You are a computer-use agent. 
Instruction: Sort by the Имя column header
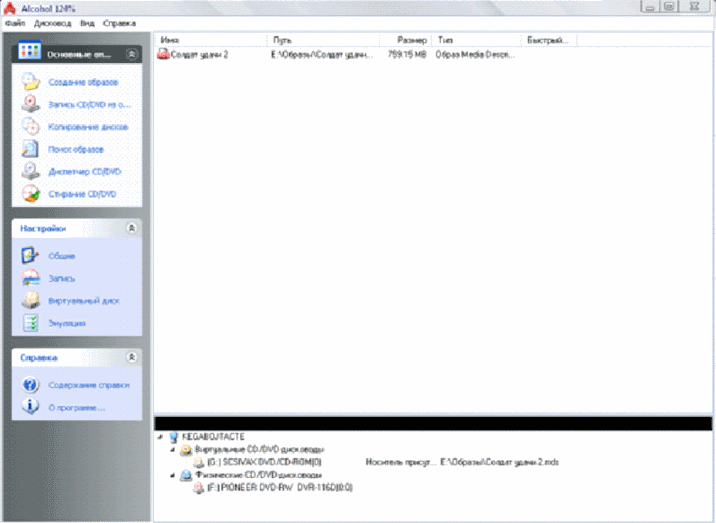click(211, 40)
